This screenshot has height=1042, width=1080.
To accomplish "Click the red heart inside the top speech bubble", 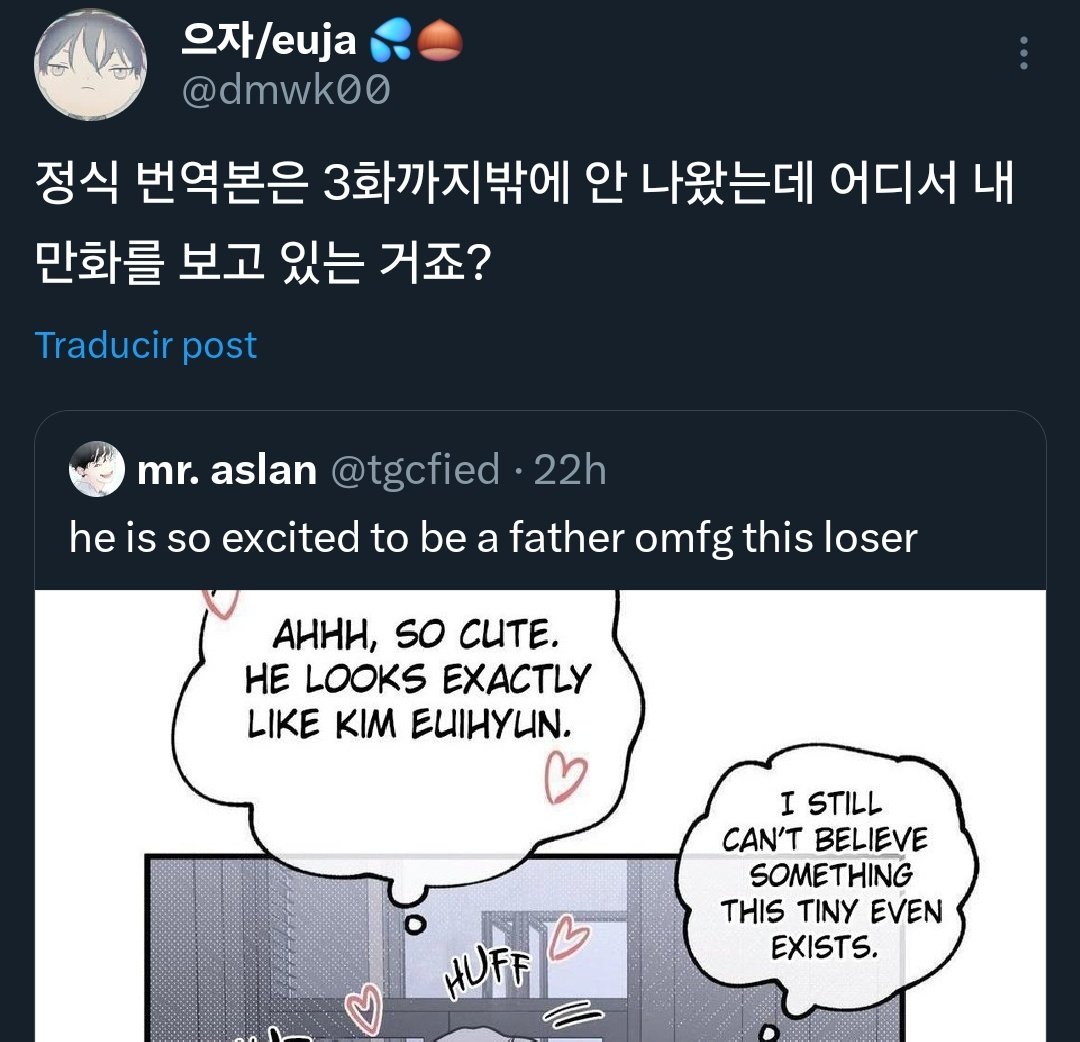I will [x=567, y=779].
